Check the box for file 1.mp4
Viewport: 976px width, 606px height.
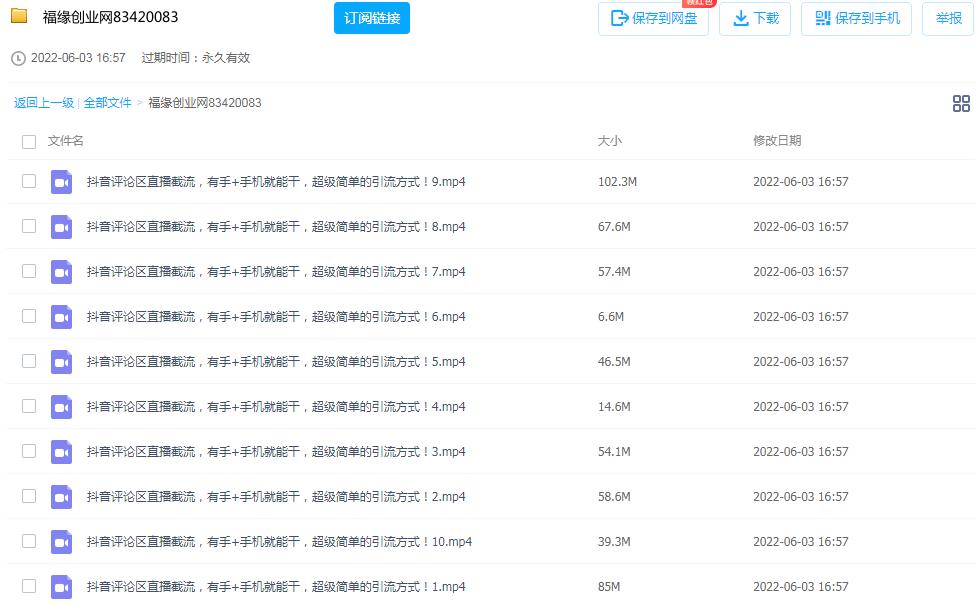click(x=29, y=585)
